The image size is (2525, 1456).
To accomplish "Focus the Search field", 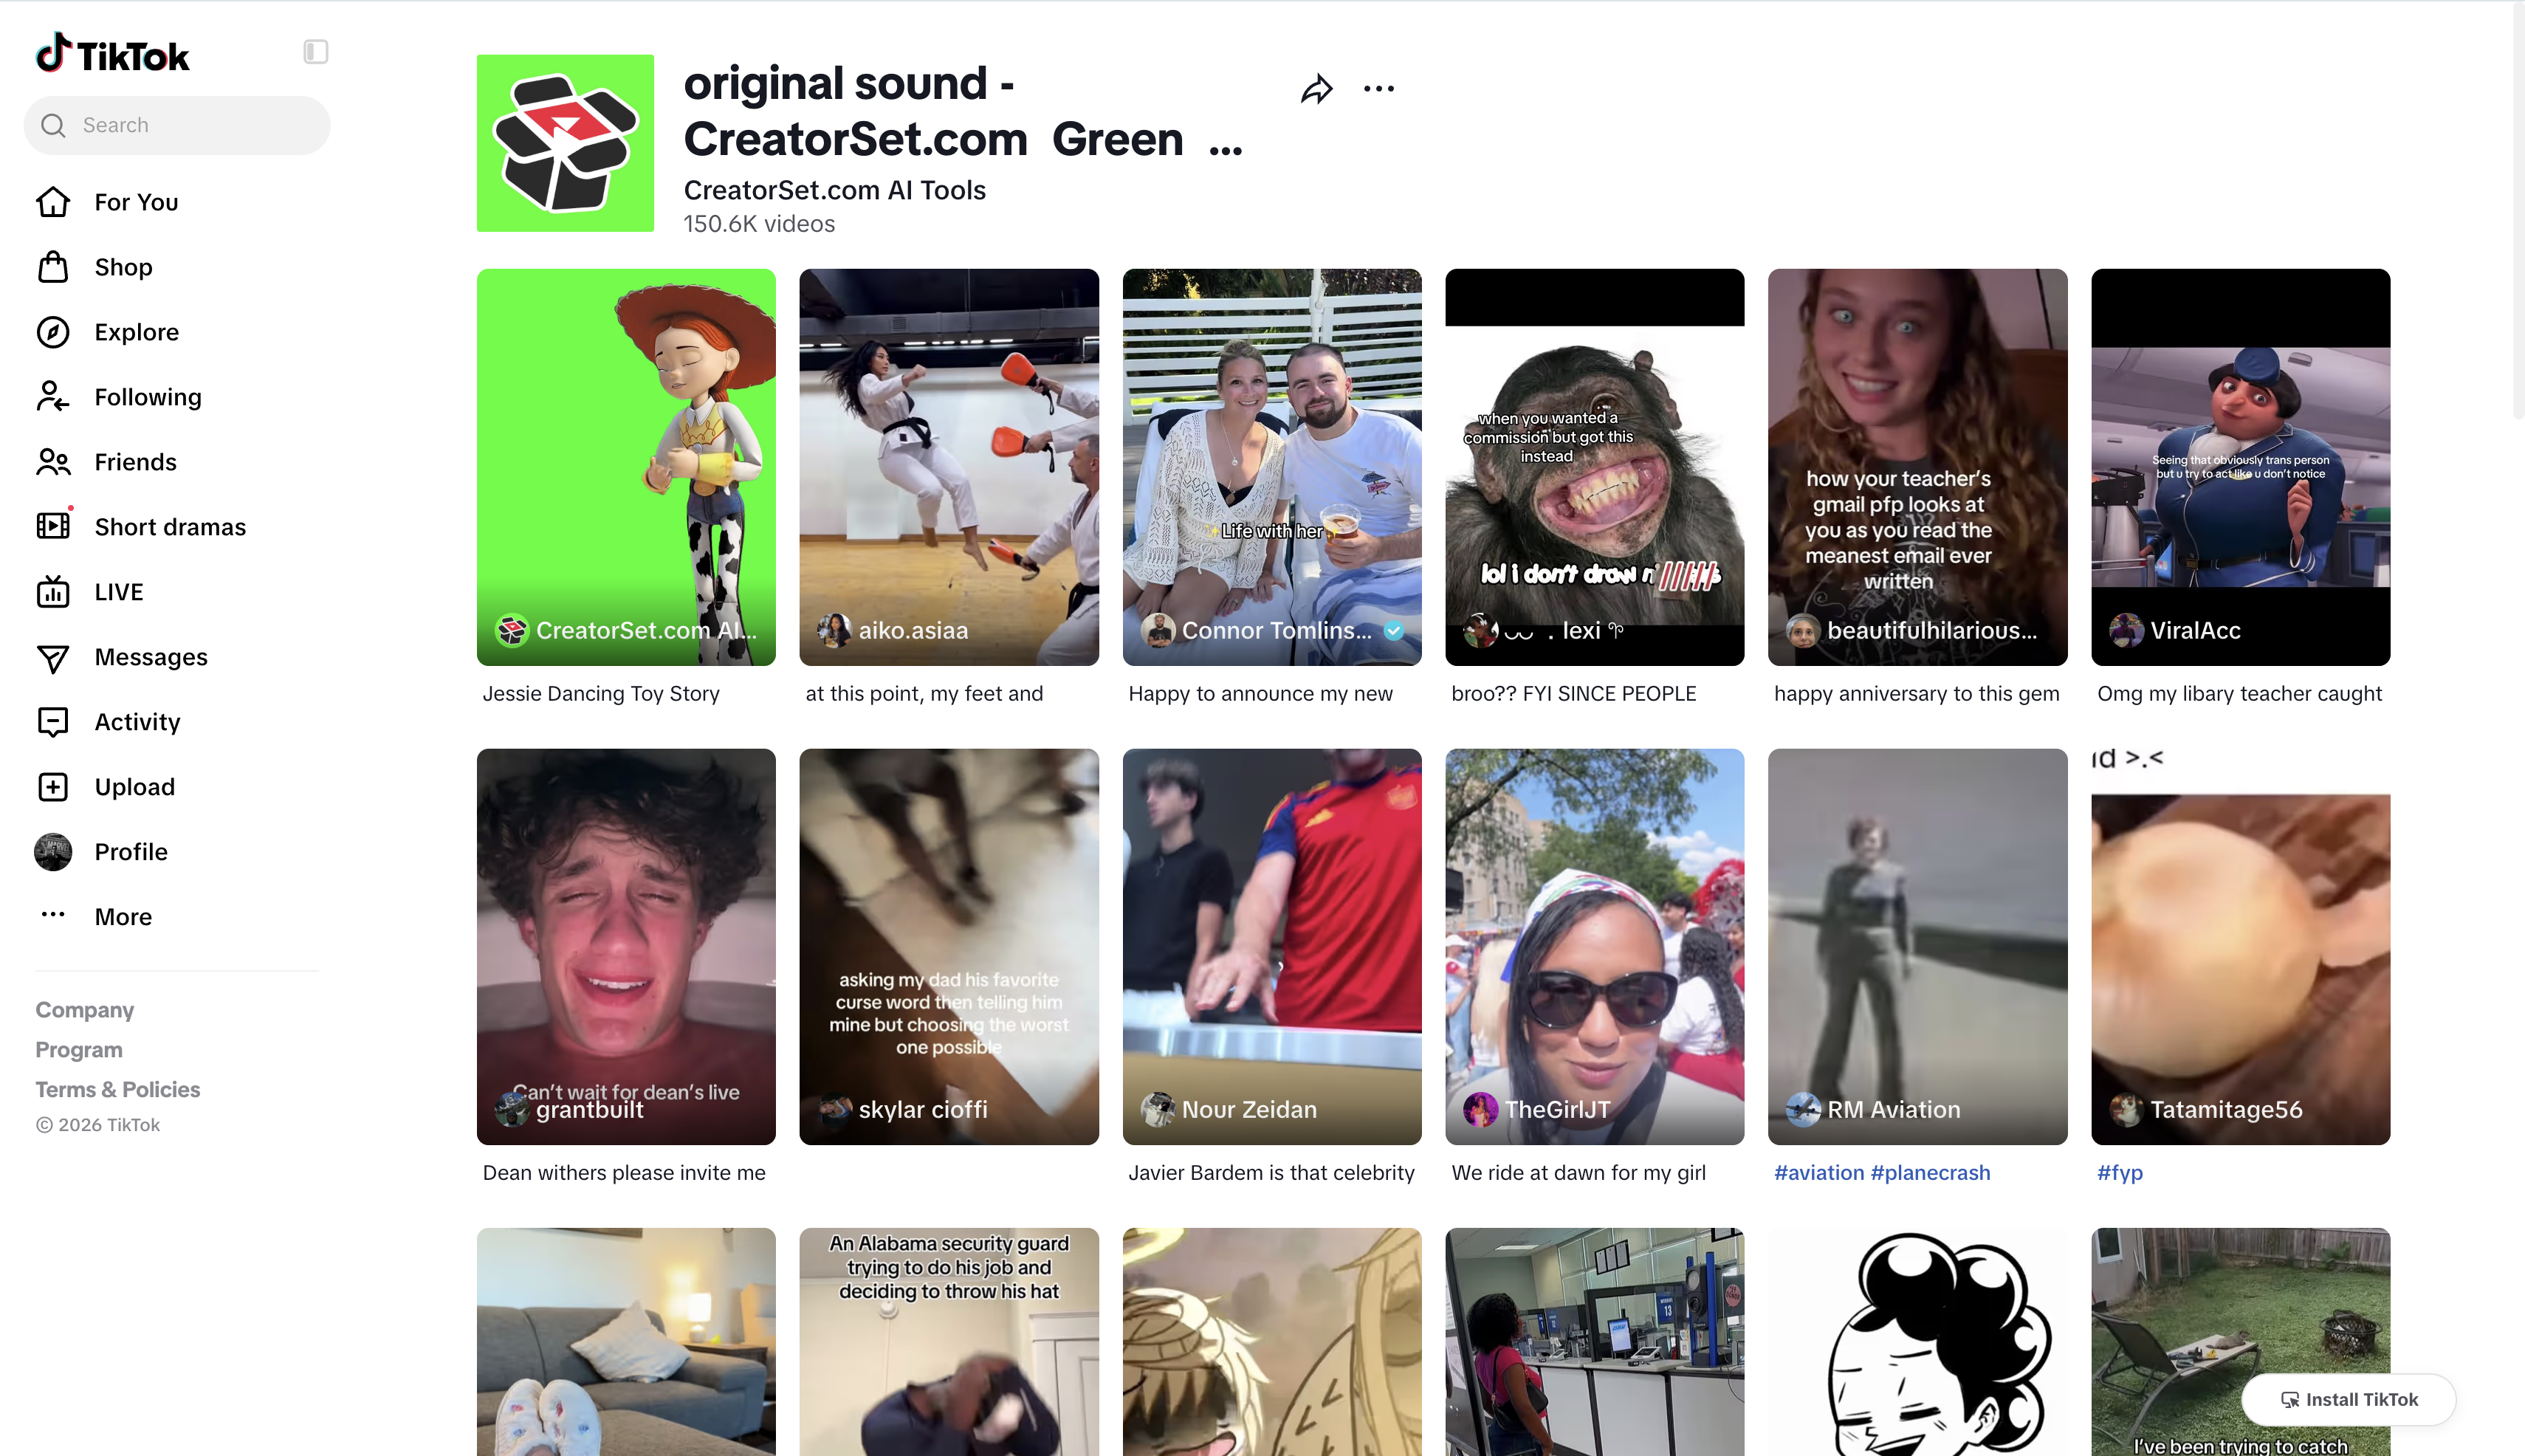I will pyautogui.click(x=177, y=125).
